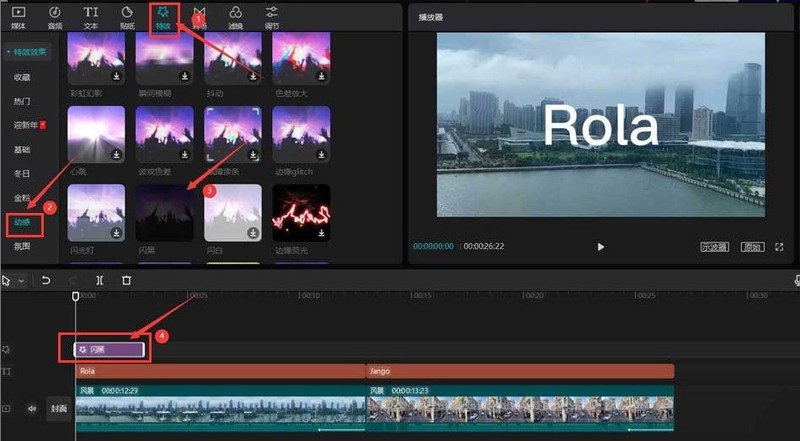Screen dimensions: 800x441
Task: Click the split clip tool icon
Action: point(99,281)
